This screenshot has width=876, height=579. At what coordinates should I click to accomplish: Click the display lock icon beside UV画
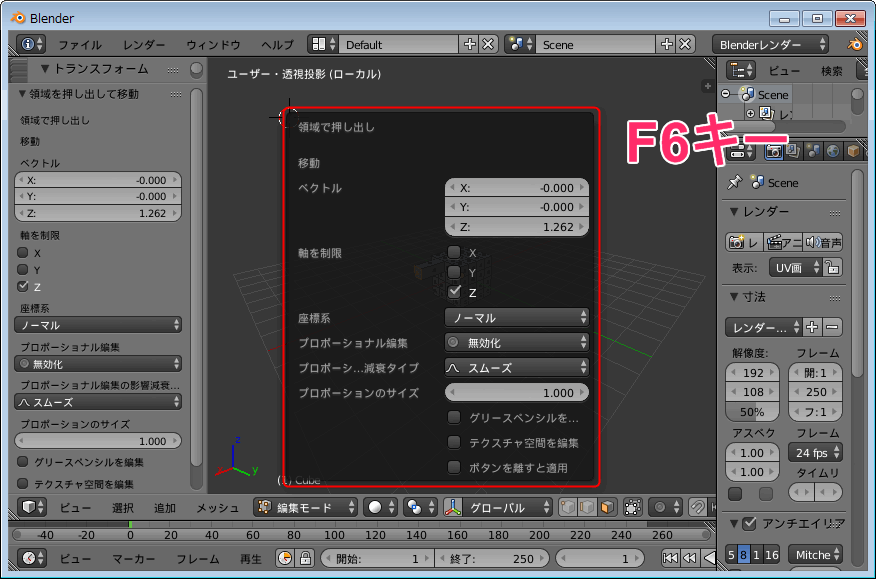832,267
